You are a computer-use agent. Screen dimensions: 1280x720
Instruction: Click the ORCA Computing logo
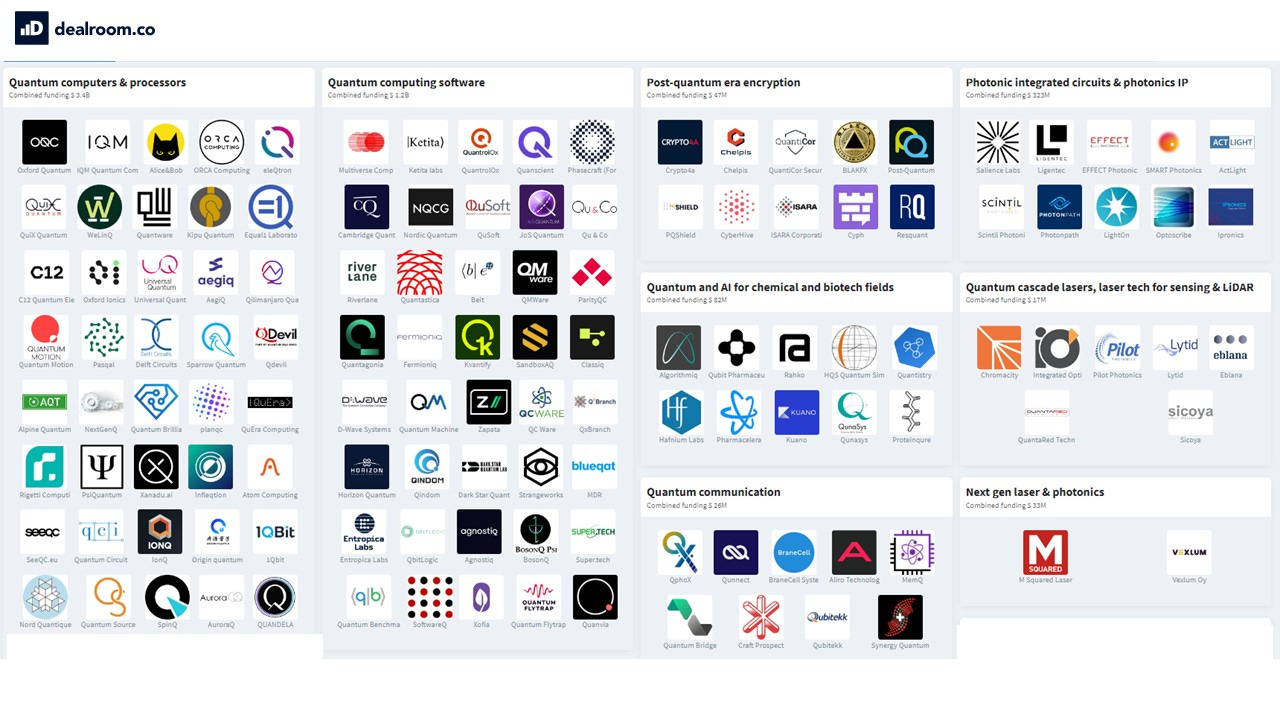(x=221, y=142)
